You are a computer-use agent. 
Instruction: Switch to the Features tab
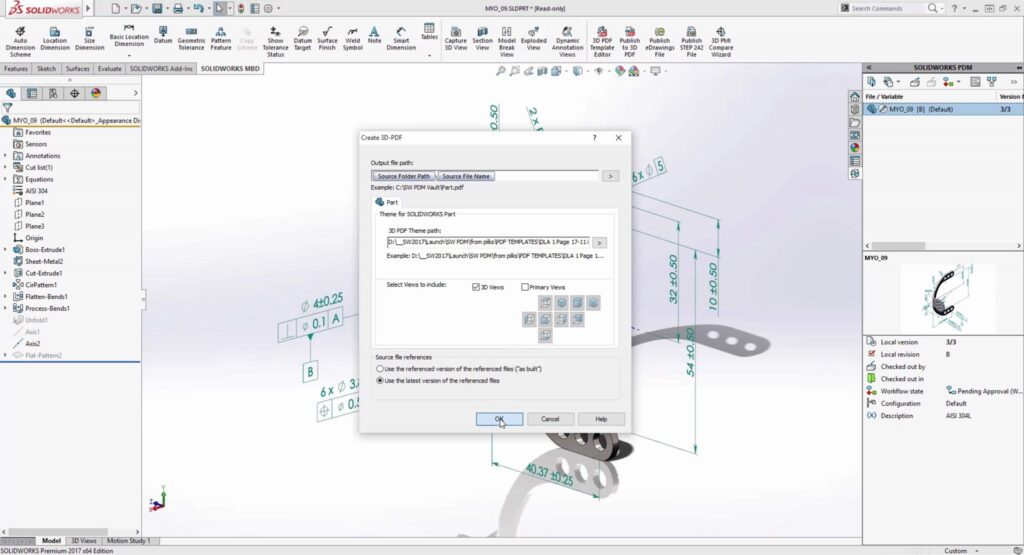[16, 69]
